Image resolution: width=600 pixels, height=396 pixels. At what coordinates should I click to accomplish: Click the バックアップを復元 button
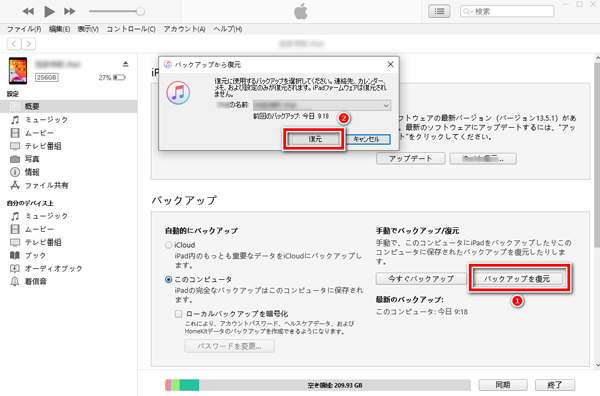point(517,279)
